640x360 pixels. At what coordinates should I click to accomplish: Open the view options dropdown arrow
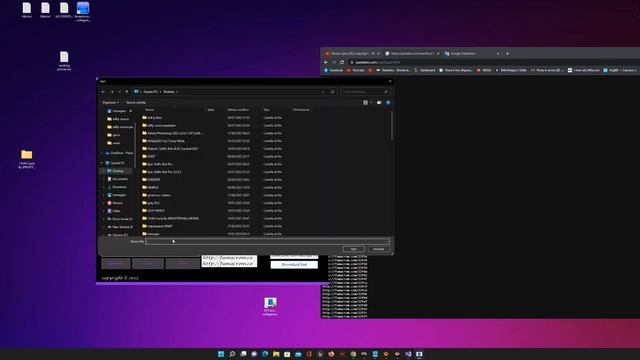click(x=371, y=102)
